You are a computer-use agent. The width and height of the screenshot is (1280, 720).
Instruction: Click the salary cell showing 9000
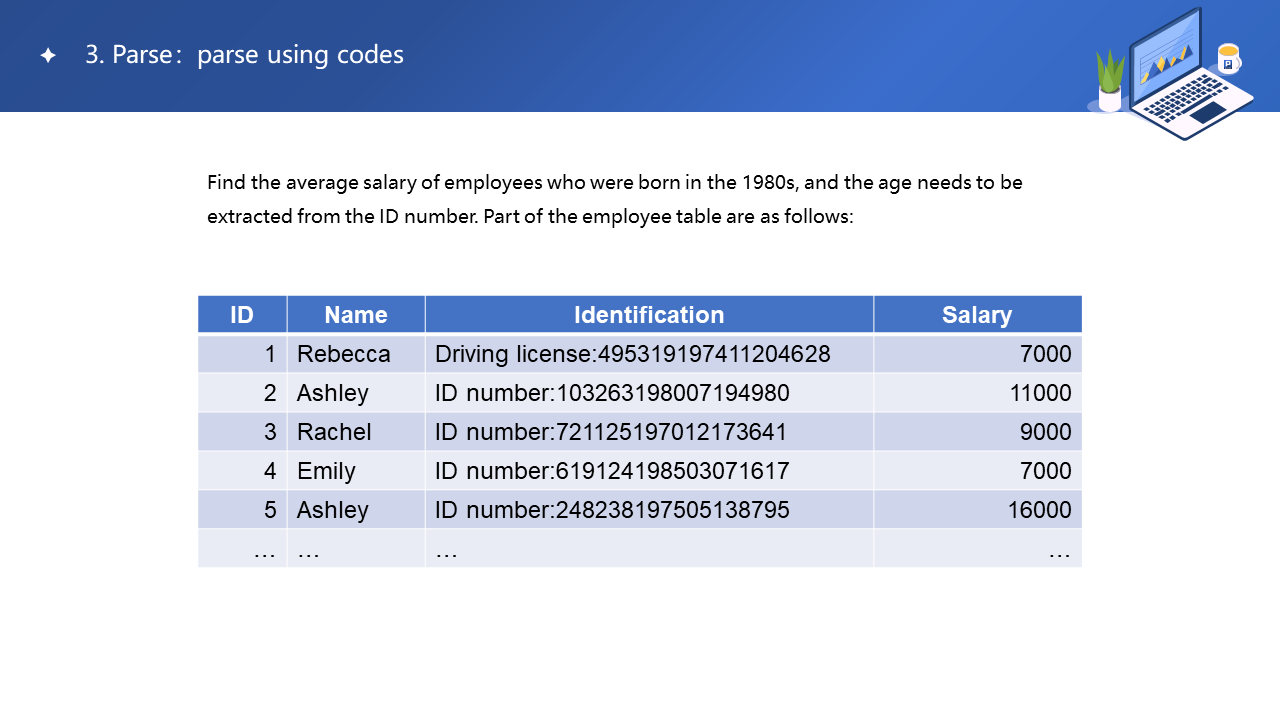1045,432
